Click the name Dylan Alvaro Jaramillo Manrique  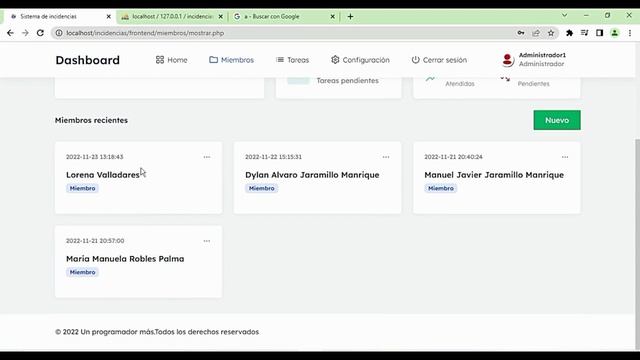pos(312,175)
